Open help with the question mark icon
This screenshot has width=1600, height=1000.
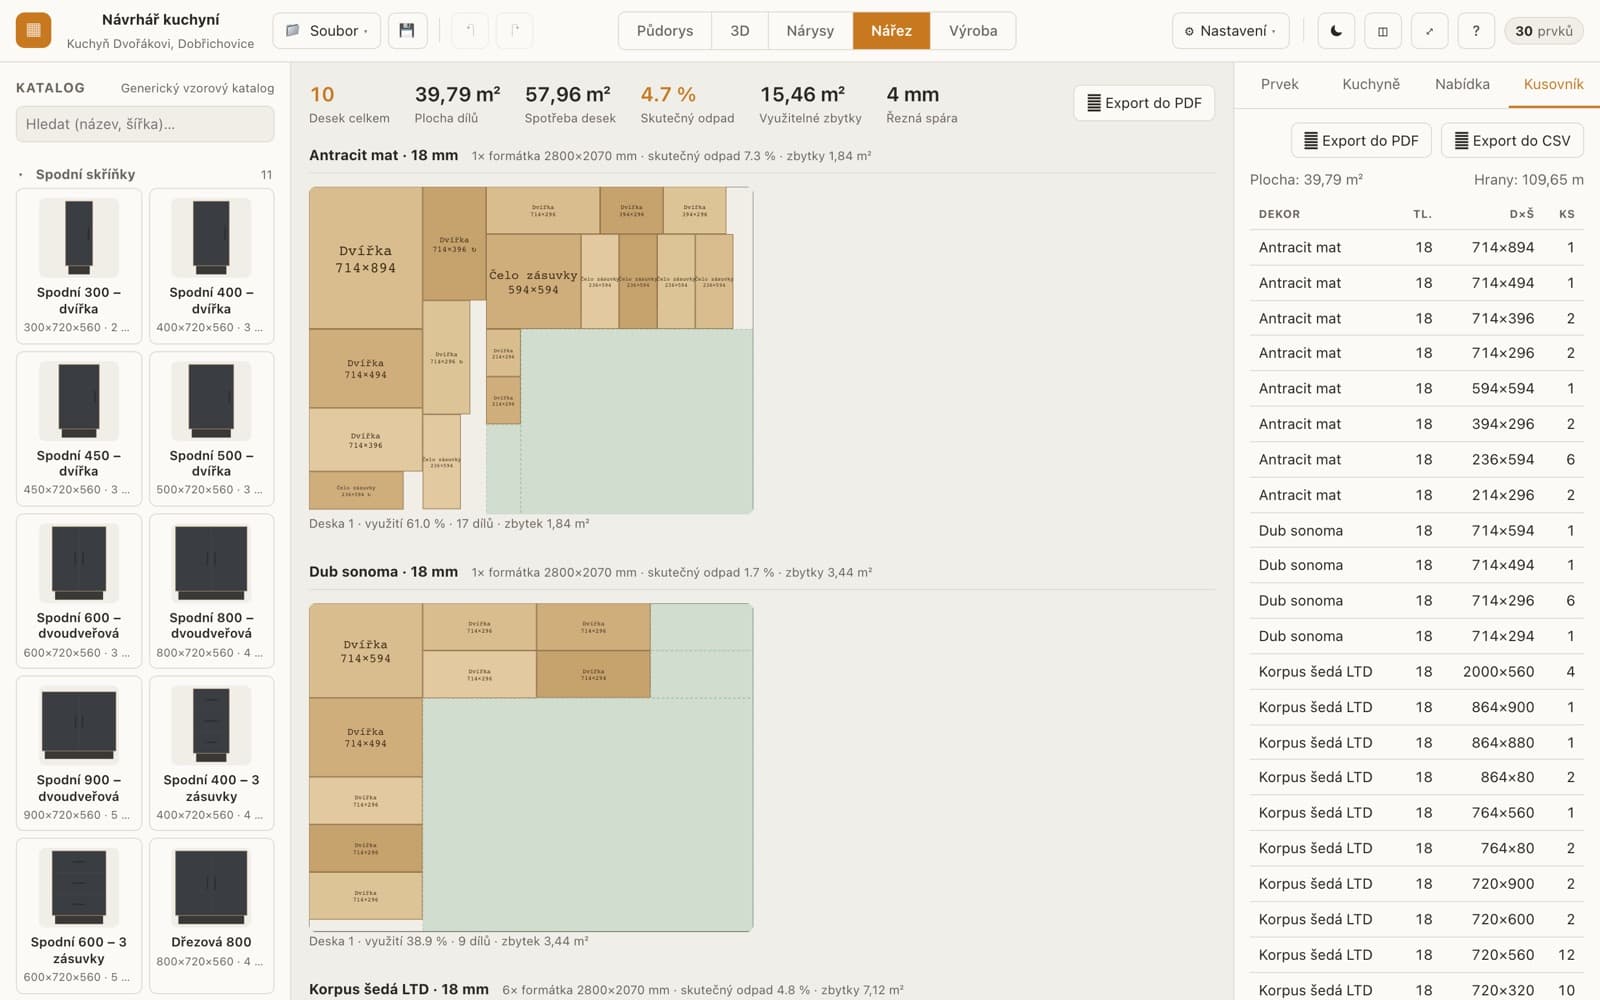click(1476, 31)
